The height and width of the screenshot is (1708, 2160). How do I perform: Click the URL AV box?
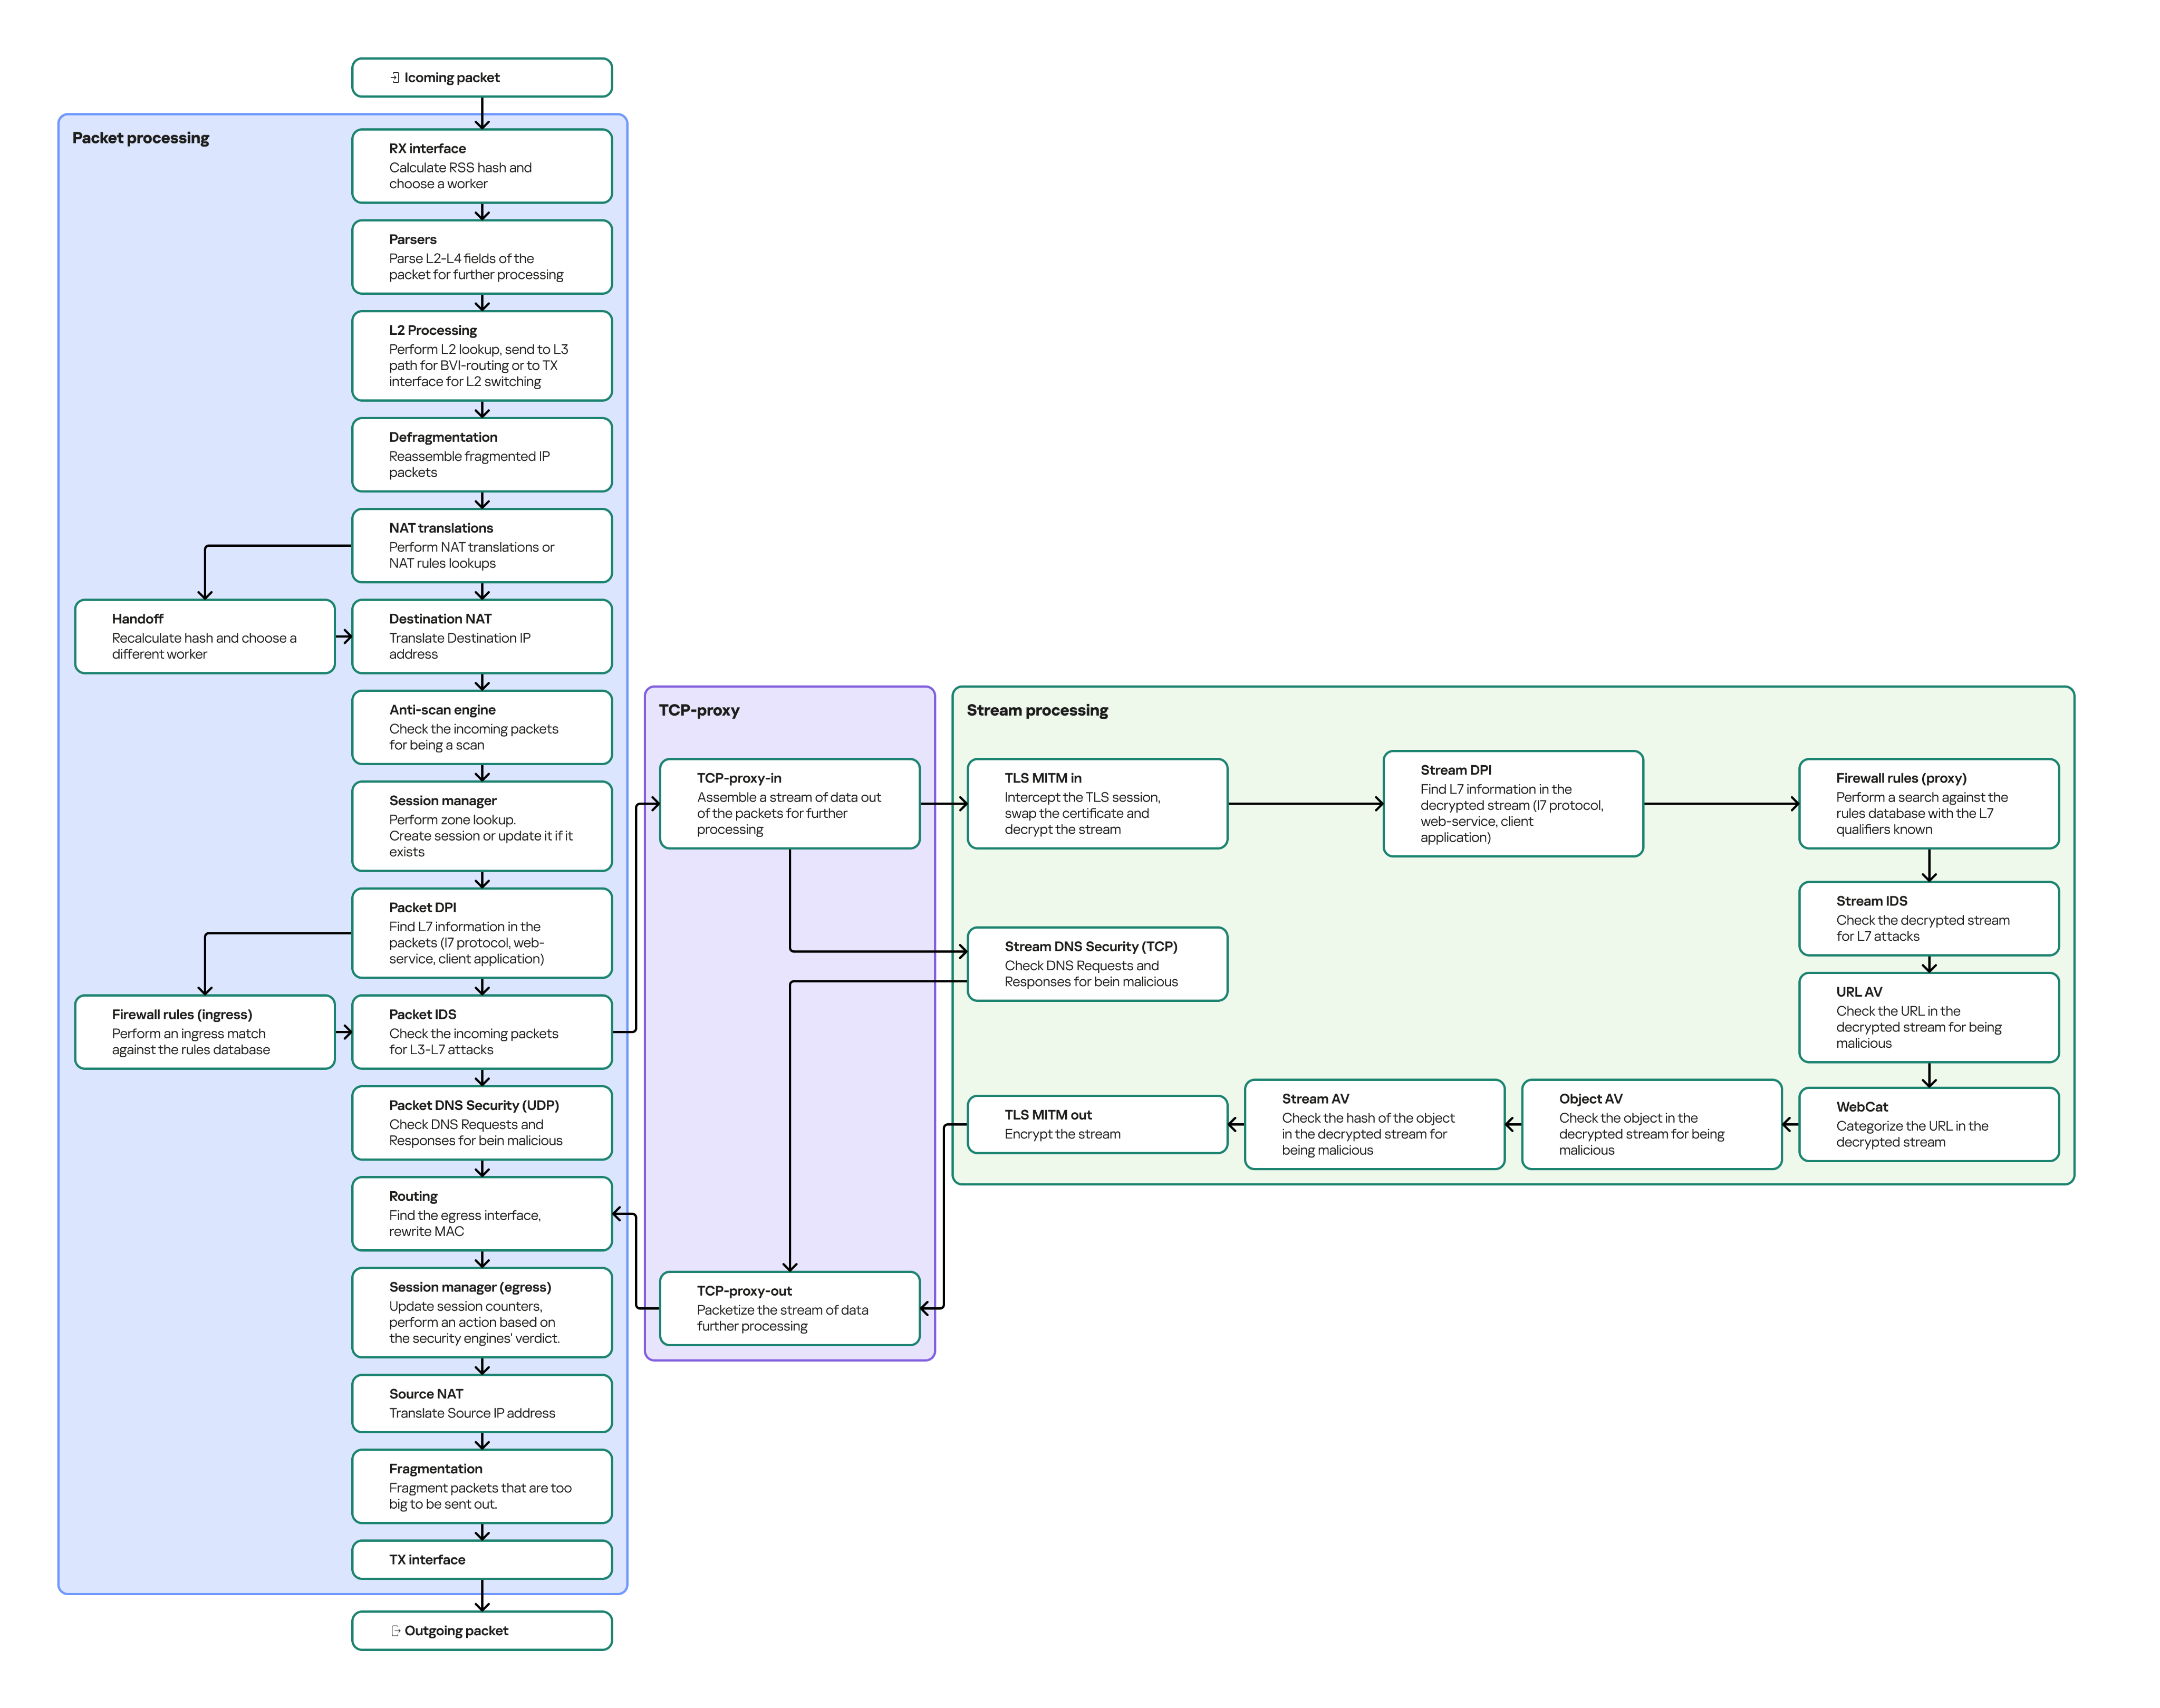(1929, 1018)
